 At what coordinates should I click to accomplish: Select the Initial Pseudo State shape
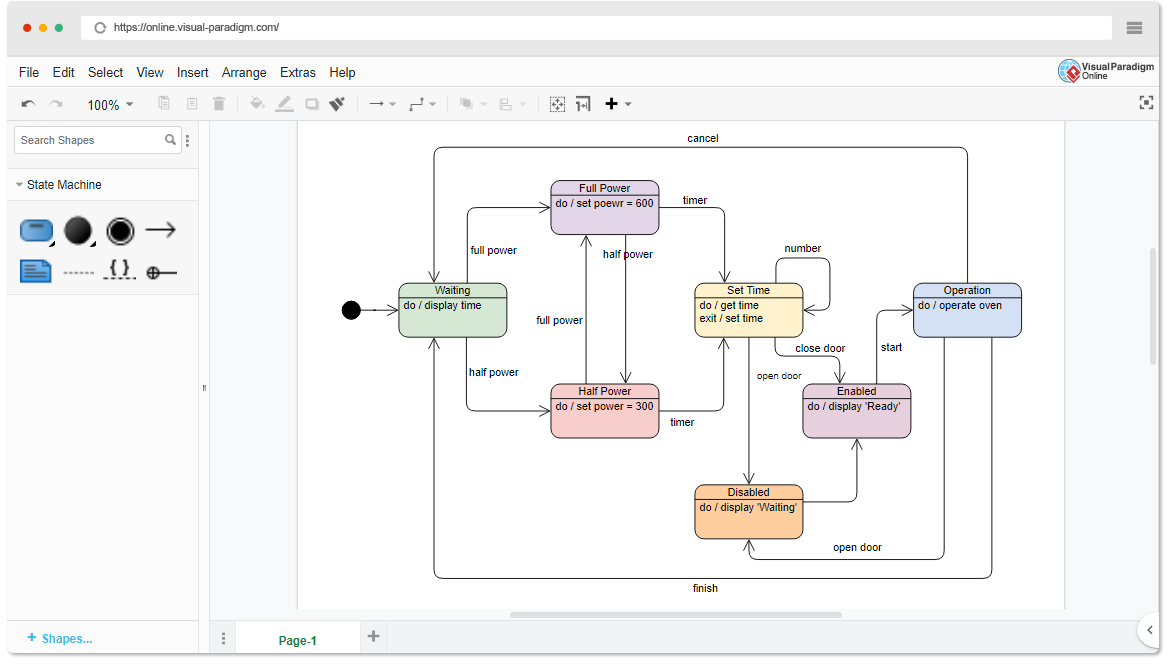(78, 230)
